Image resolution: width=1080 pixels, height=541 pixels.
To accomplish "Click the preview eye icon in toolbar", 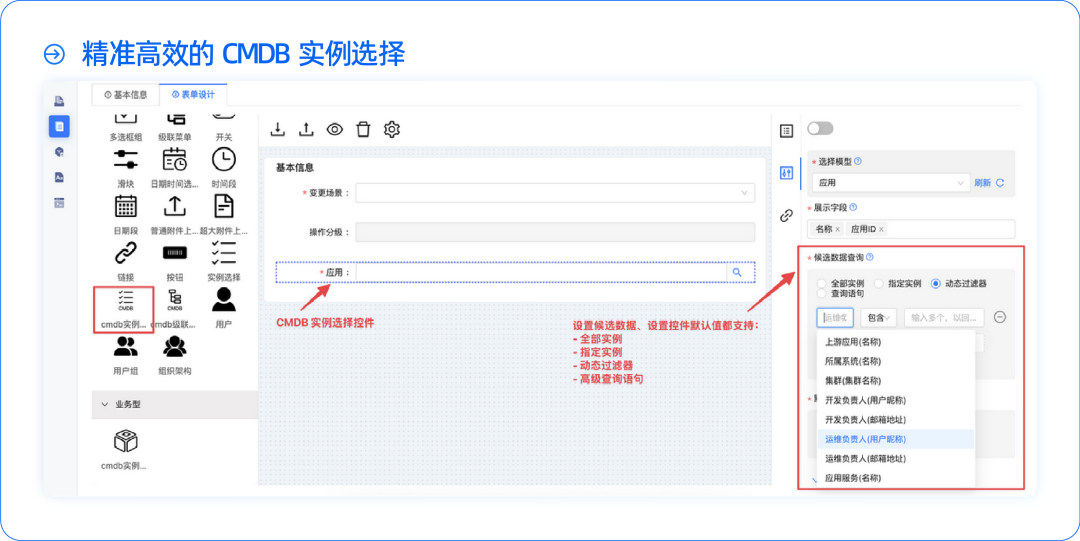I will click(335, 129).
